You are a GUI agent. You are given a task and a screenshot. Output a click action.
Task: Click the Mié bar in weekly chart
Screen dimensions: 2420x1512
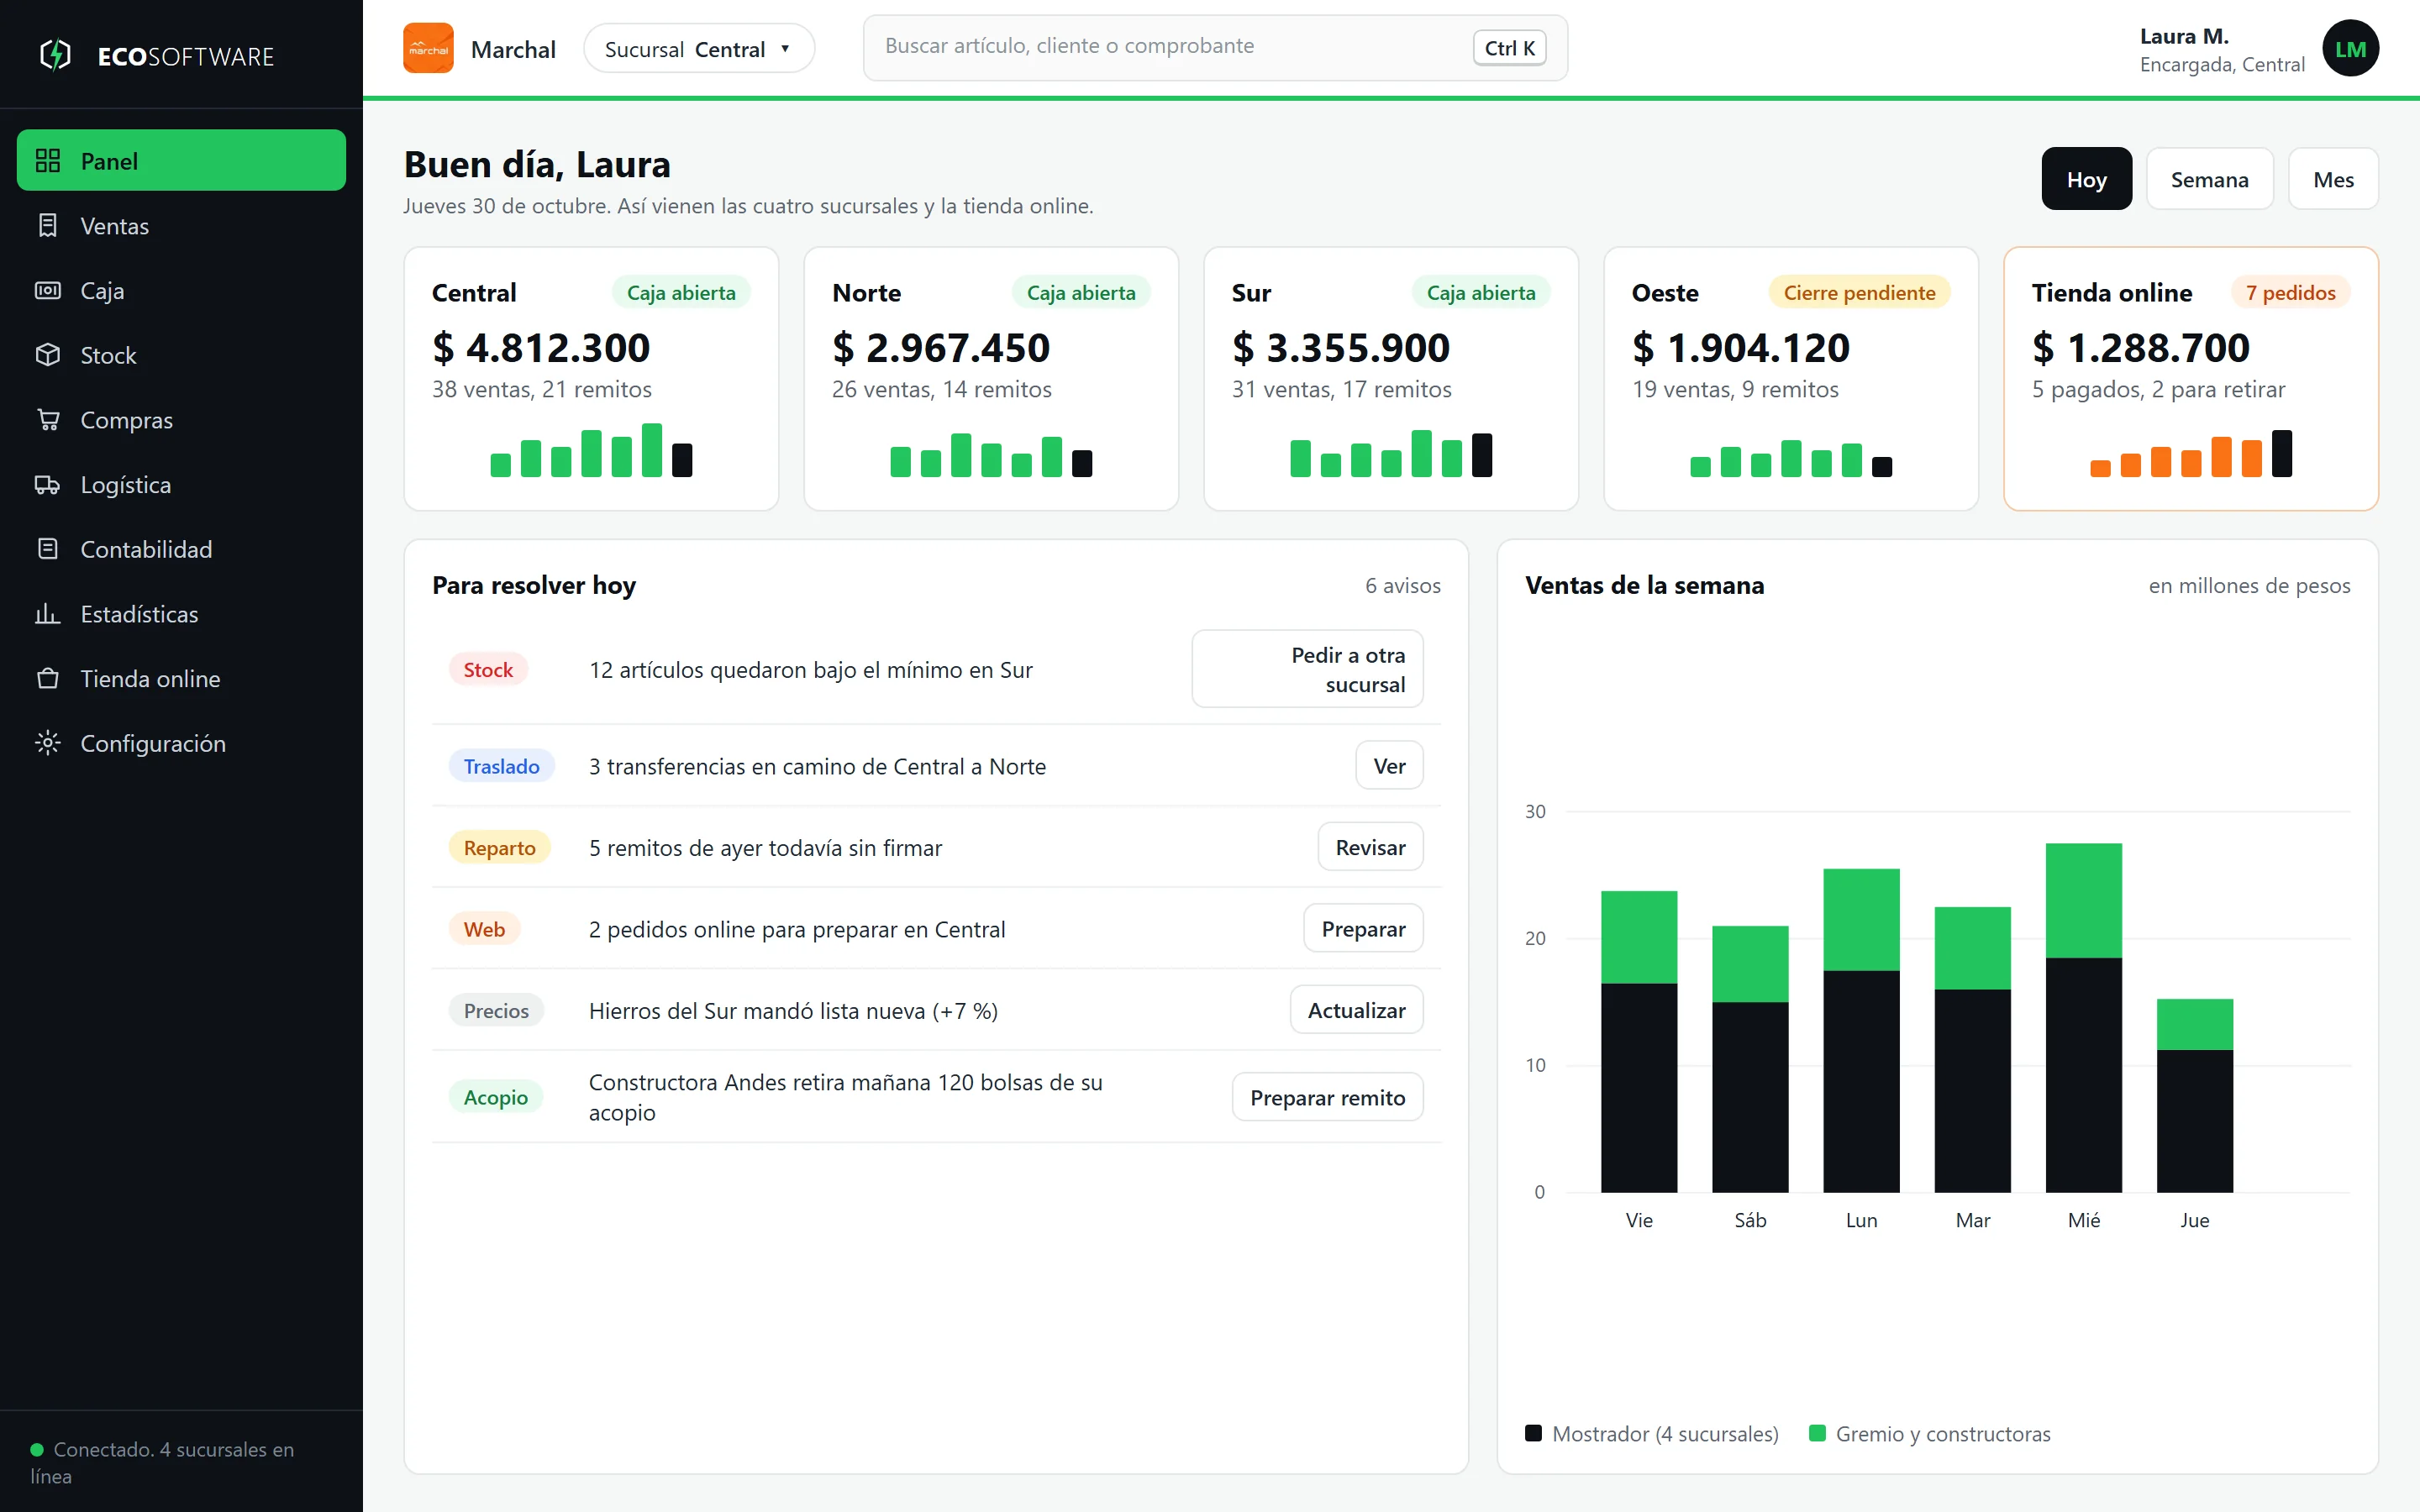[2083, 1017]
